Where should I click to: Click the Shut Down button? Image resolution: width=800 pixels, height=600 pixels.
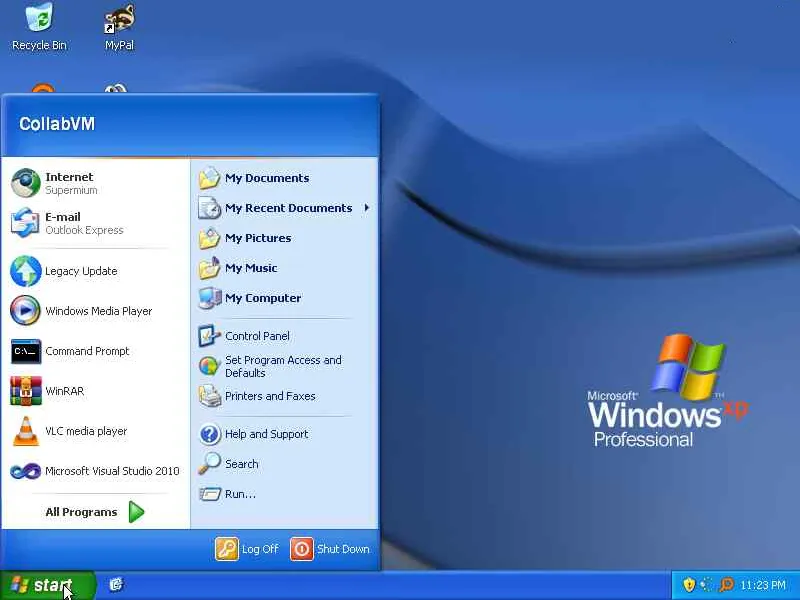tap(330, 549)
